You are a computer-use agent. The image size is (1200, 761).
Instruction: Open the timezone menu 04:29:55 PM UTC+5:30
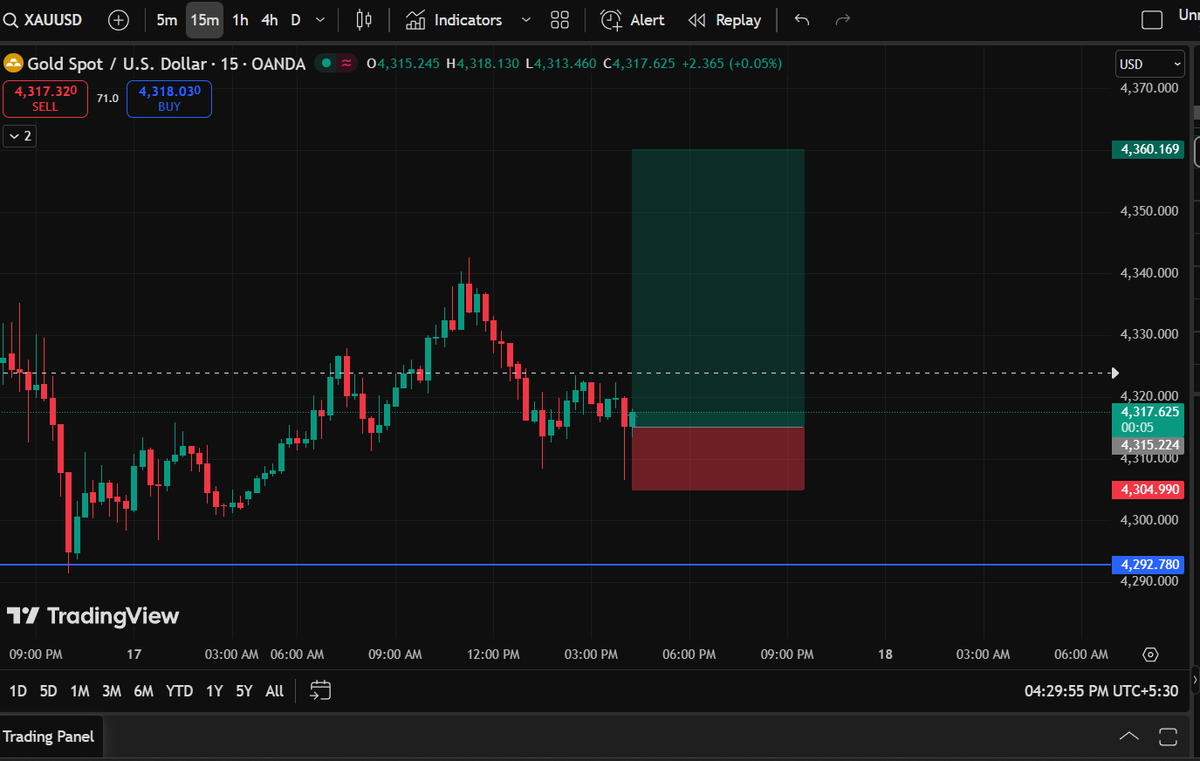pos(1101,691)
